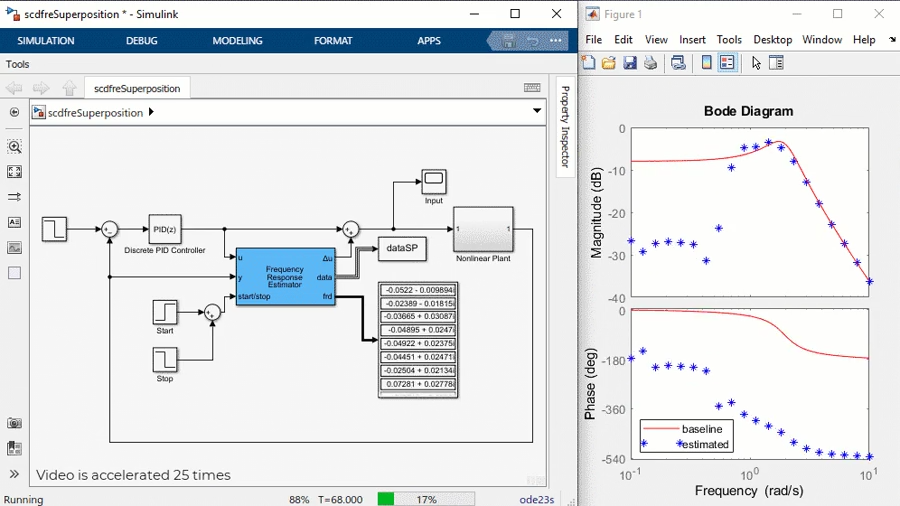Screen dimensions: 900x506
Task: Switch to the FORMAT ribbon tab
Action: (x=333, y=41)
